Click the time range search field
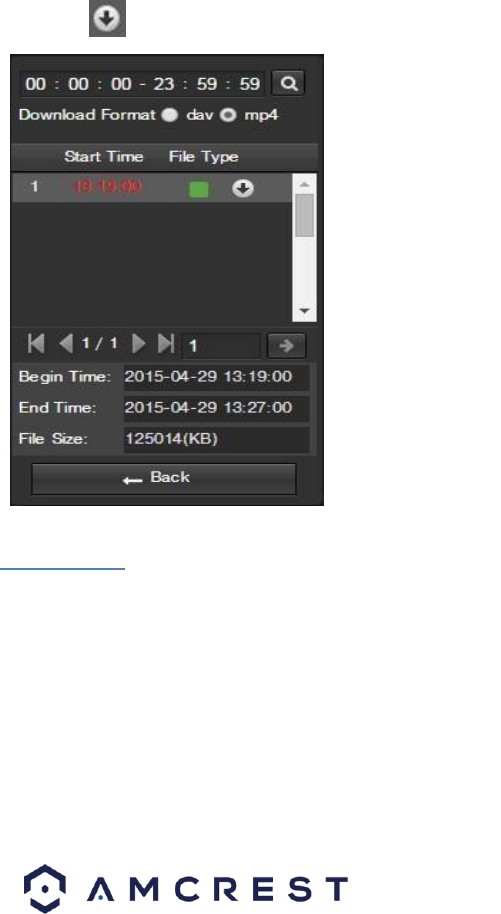Screen dimensions: 501x914 point(143,83)
